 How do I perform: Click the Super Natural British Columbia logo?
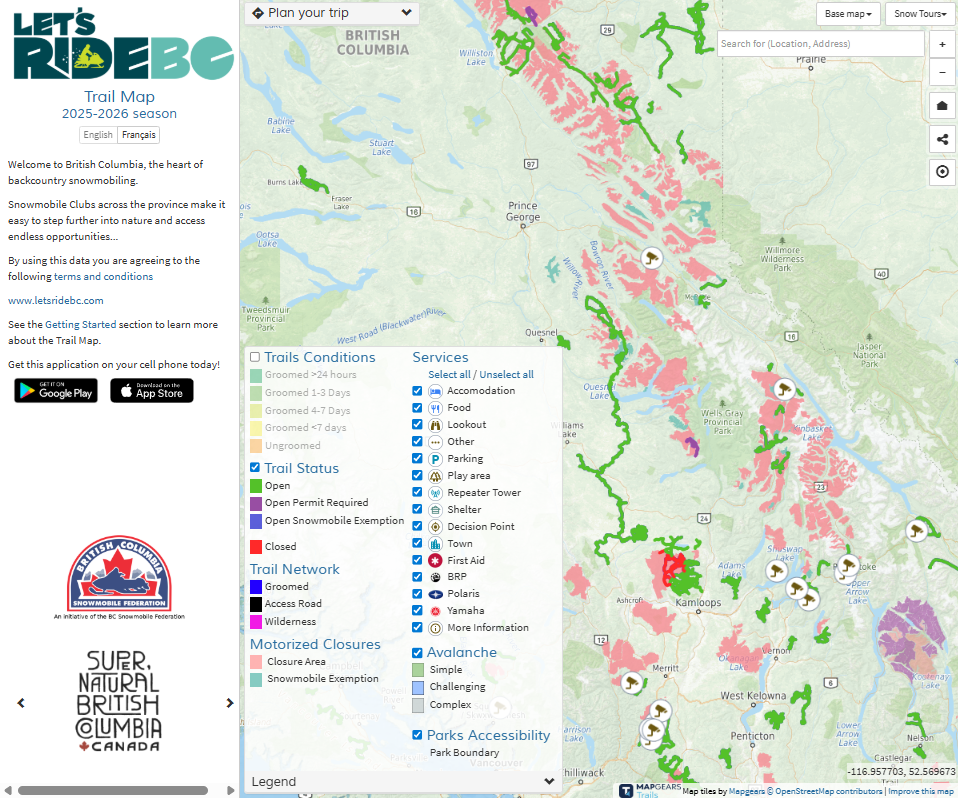click(x=119, y=703)
